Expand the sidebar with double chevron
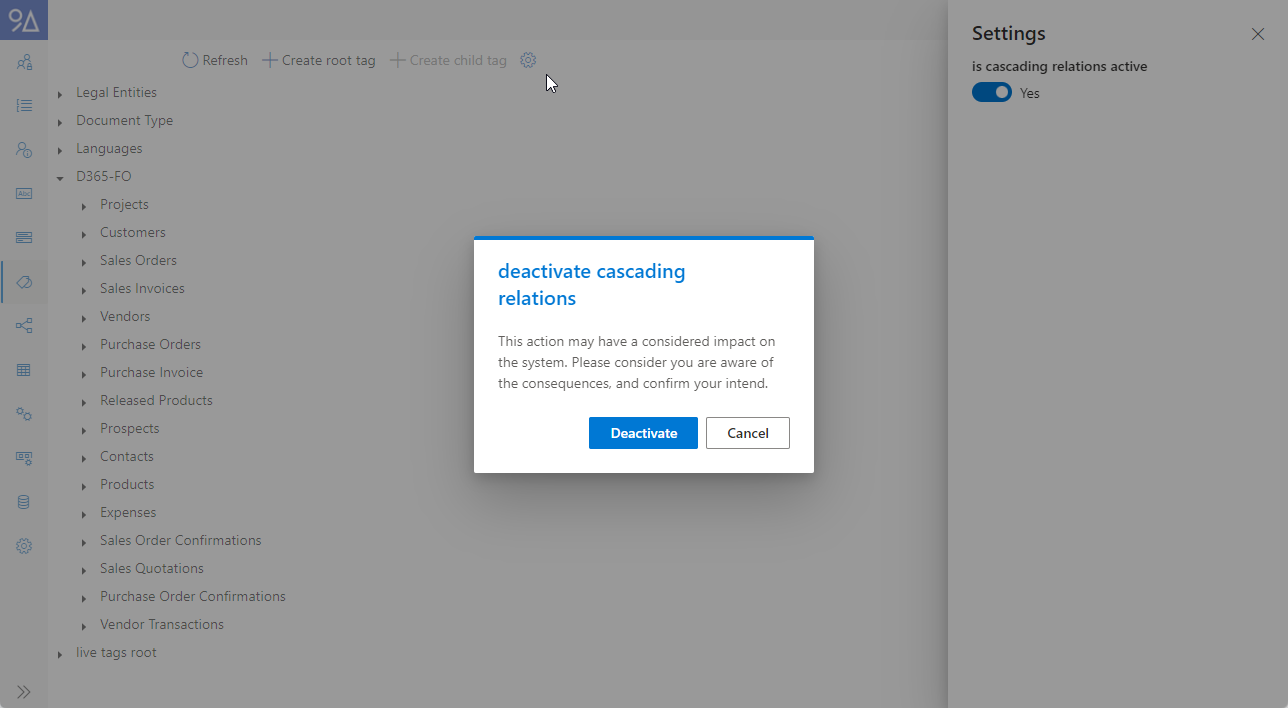The image size is (1288, 708). point(24,692)
